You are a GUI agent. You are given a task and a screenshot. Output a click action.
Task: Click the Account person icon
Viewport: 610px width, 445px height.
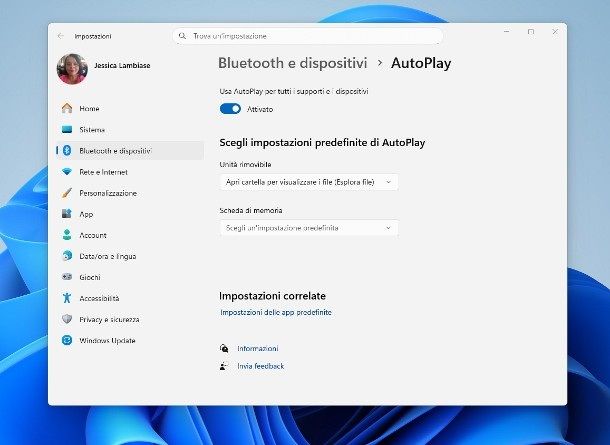tap(67, 235)
